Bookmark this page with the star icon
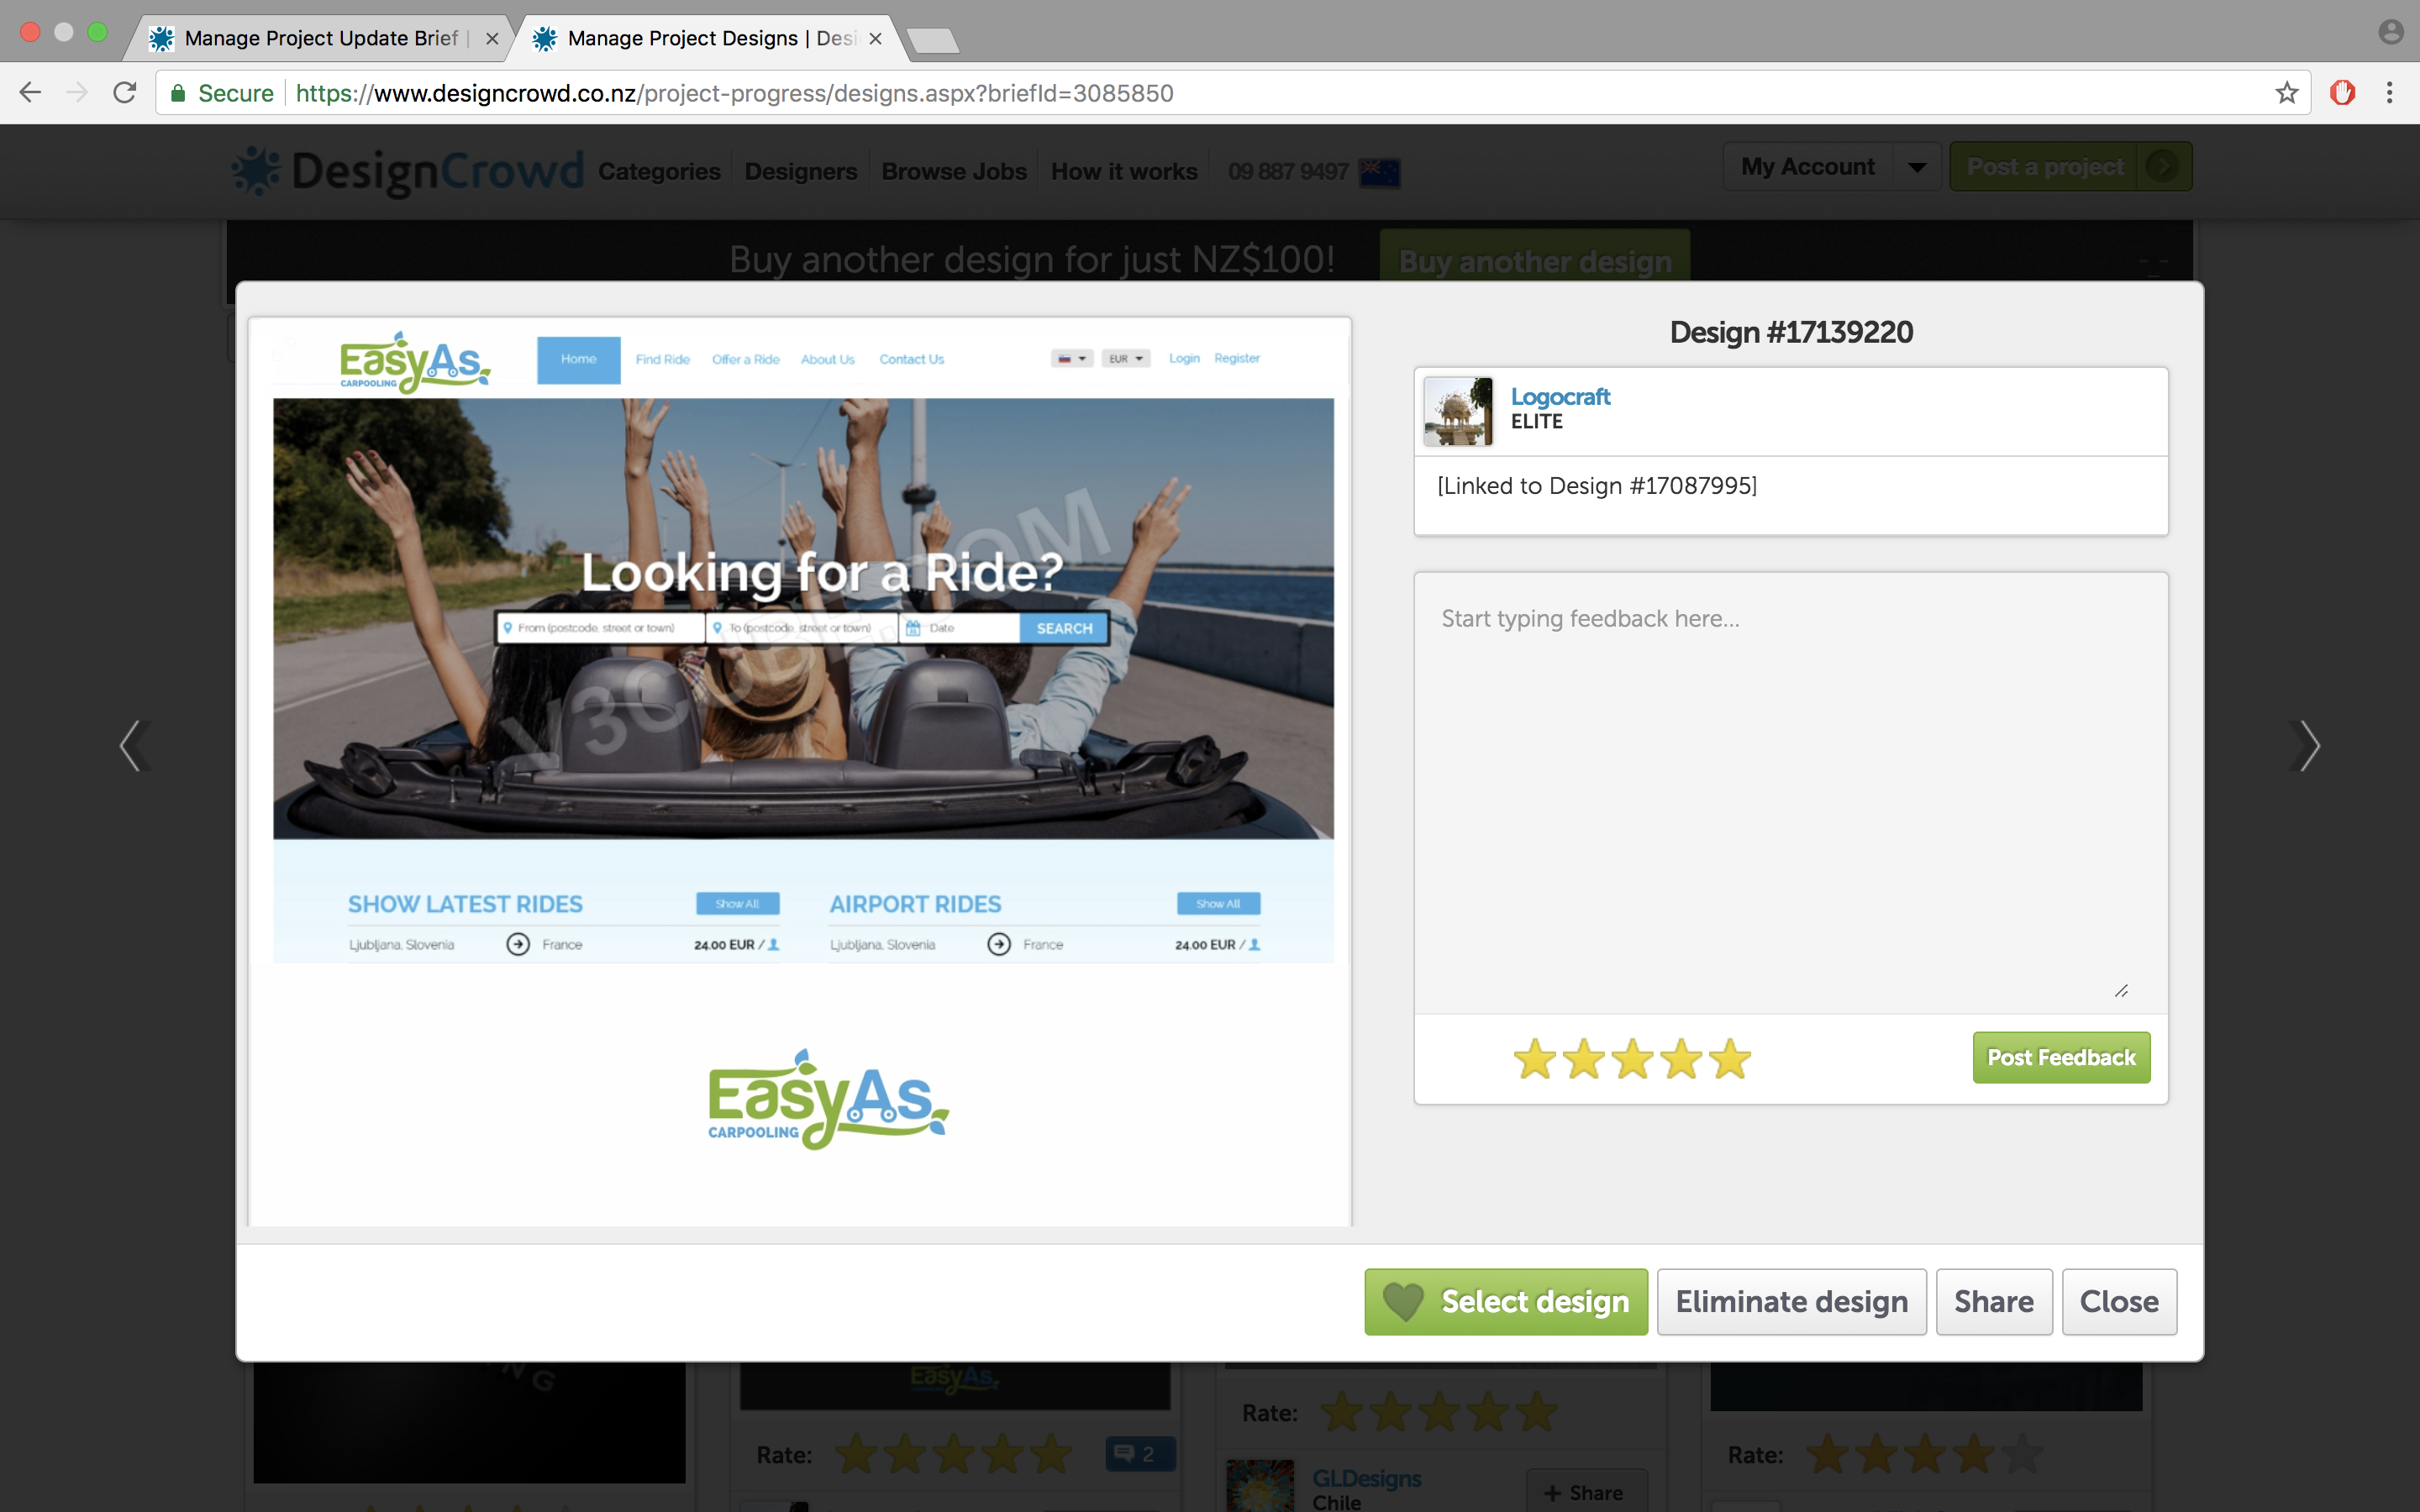This screenshot has width=2420, height=1512. [2286, 93]
